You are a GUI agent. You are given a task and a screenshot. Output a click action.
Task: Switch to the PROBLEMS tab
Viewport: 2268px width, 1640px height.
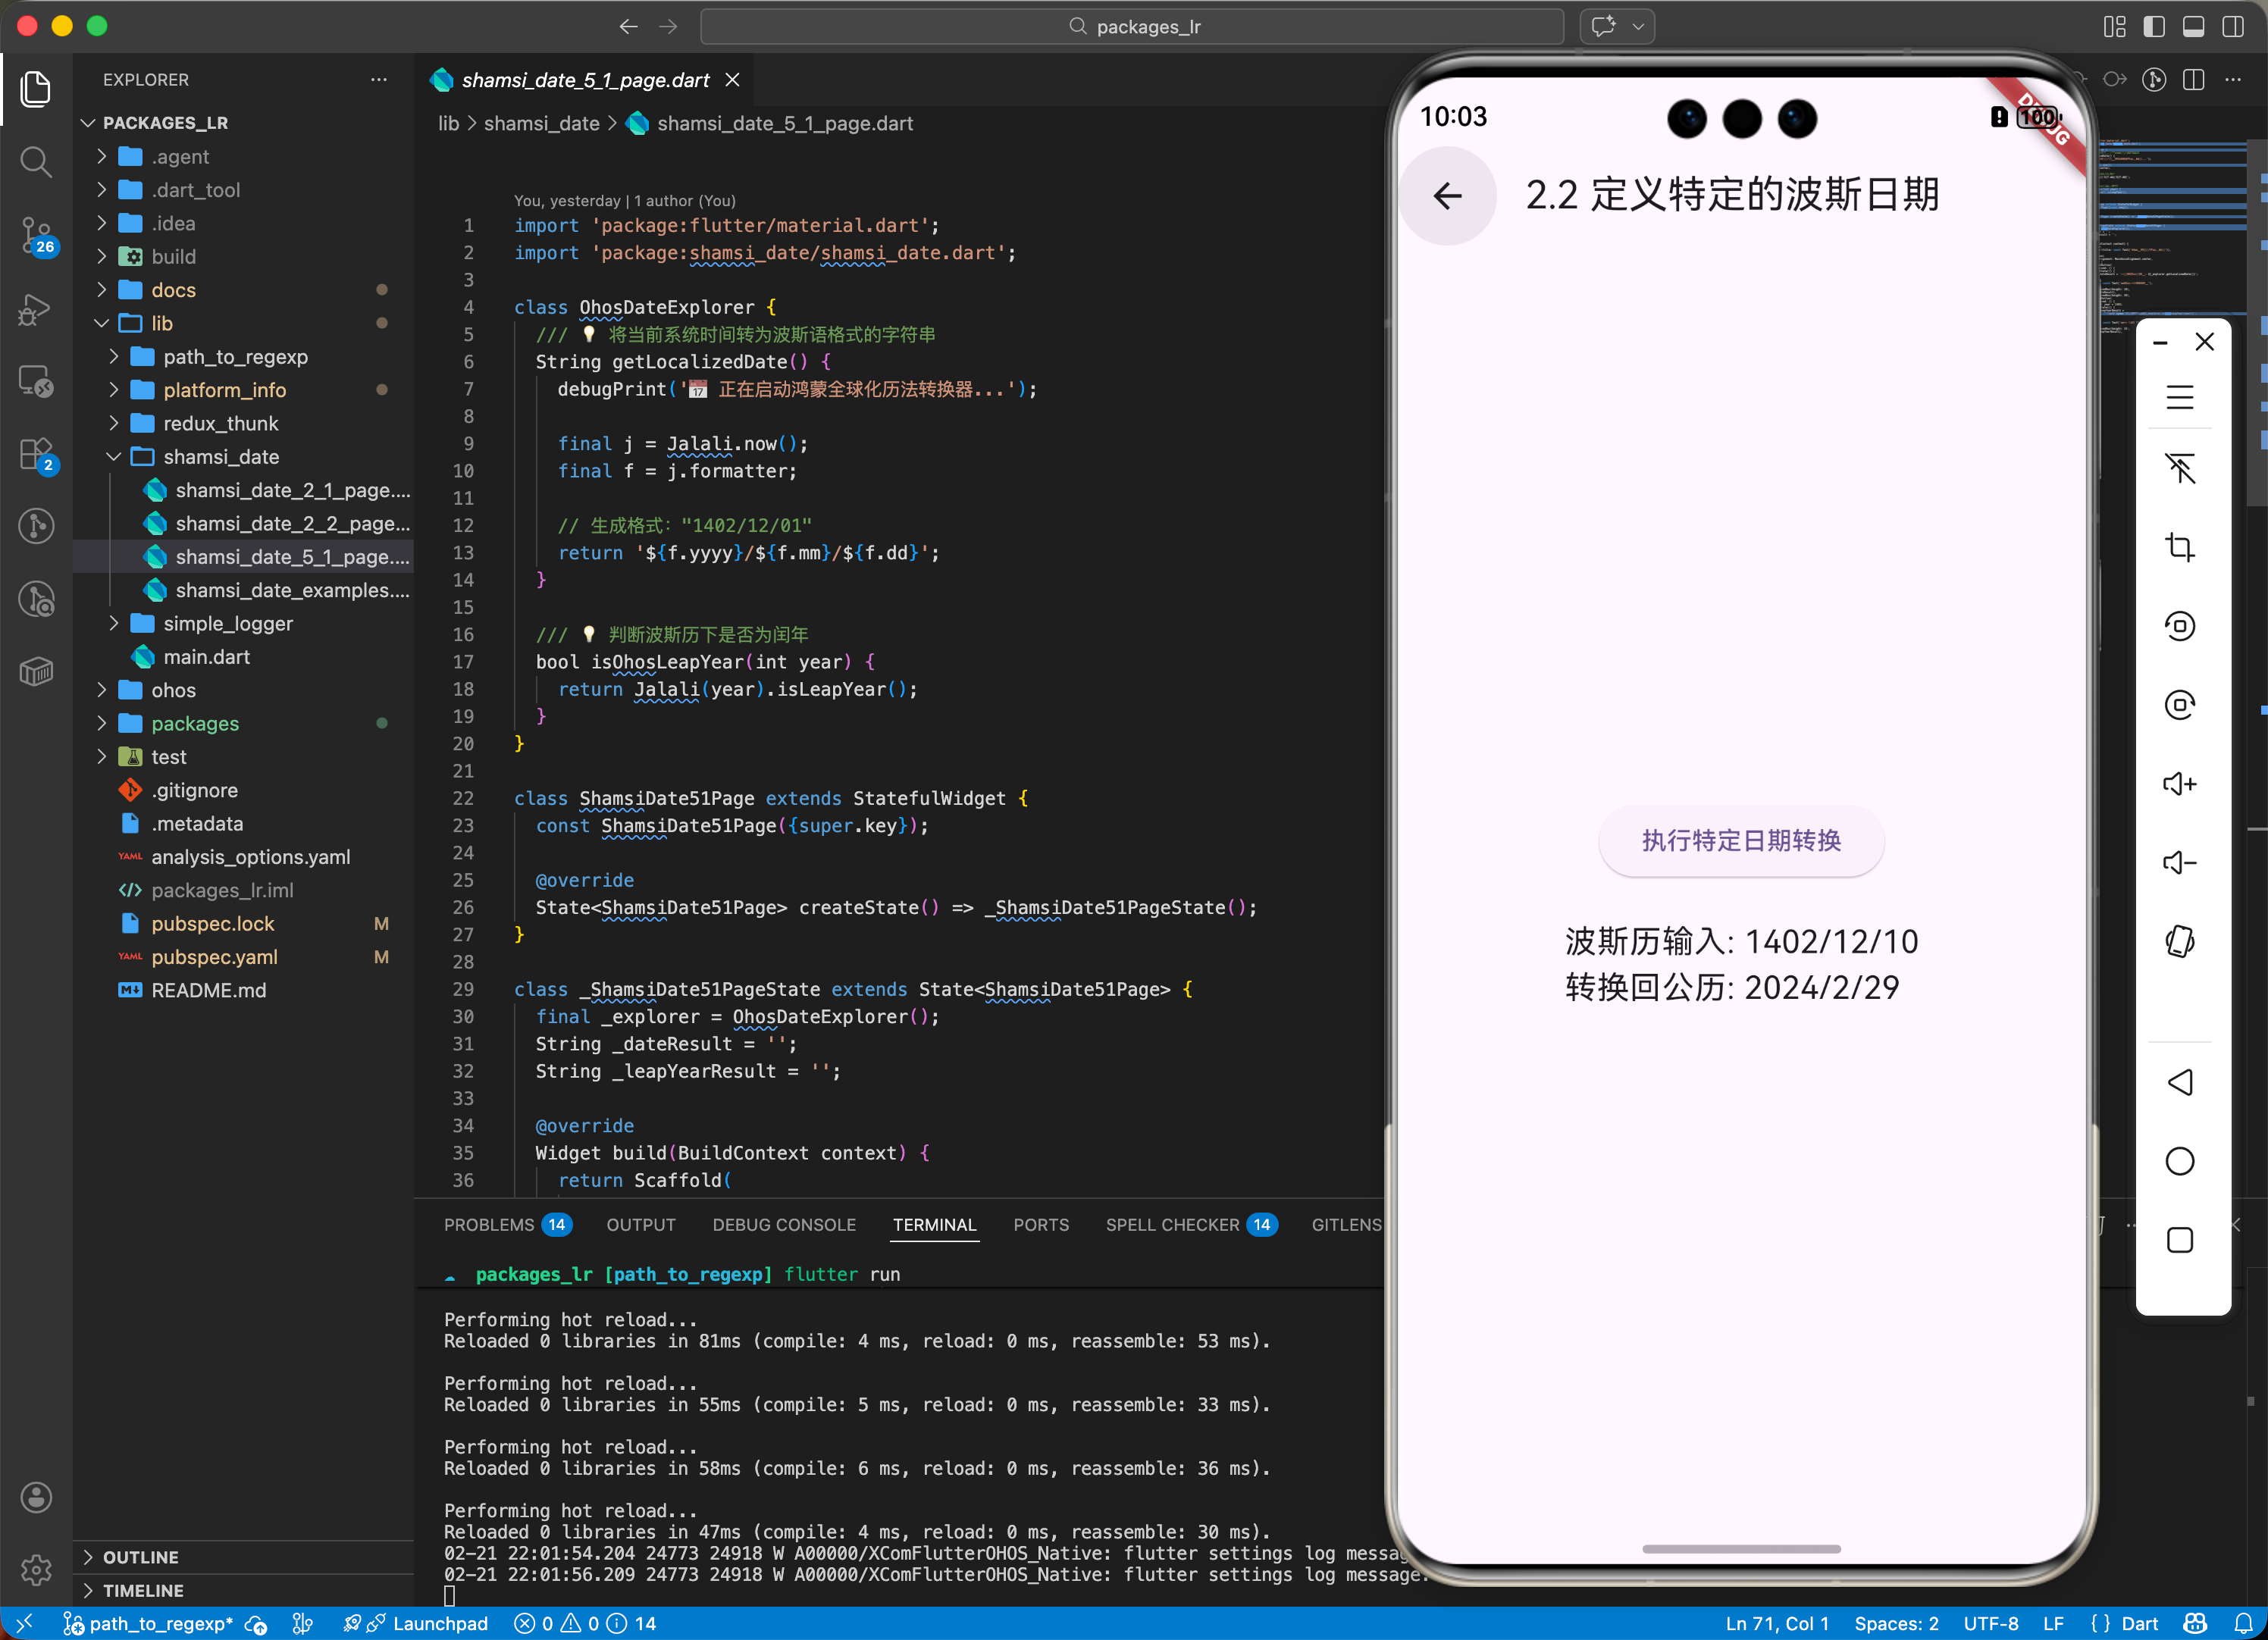tap(489, 1225)
